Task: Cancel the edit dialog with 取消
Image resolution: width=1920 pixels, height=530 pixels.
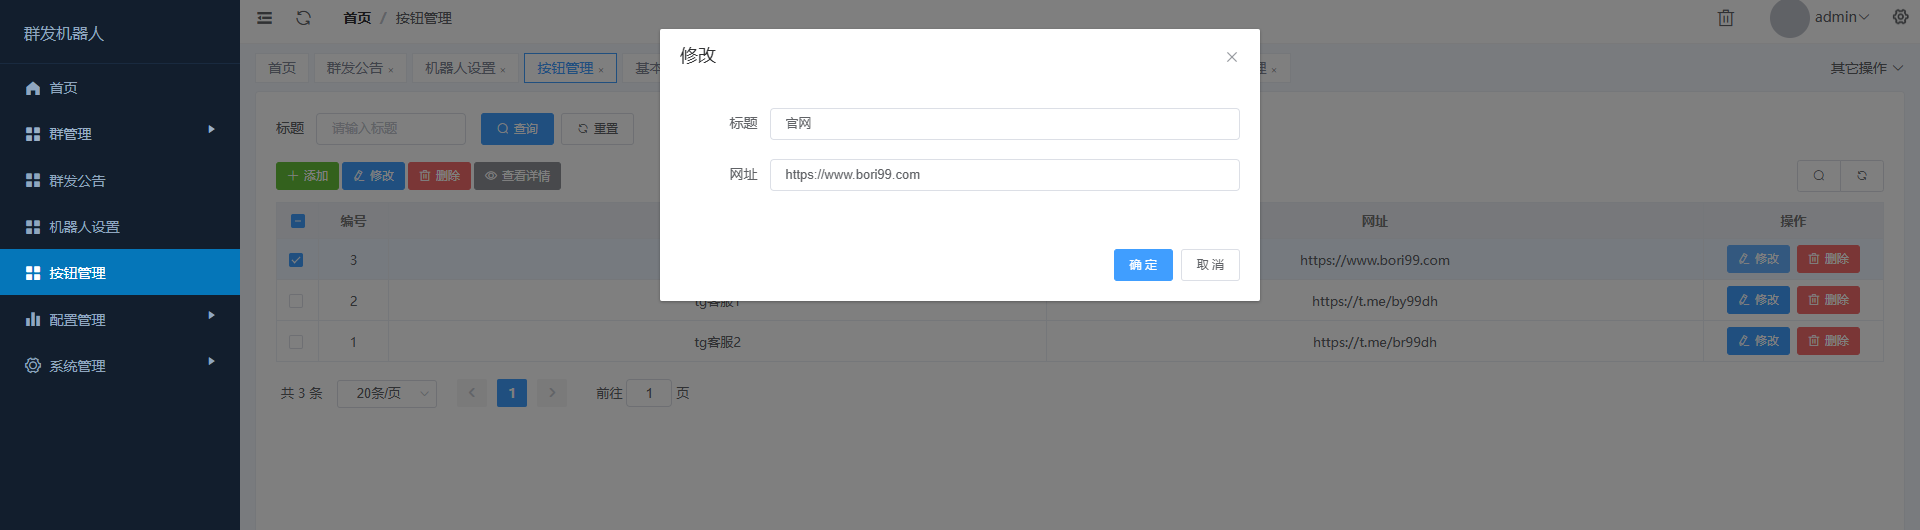Action: tap(1210, 265)
